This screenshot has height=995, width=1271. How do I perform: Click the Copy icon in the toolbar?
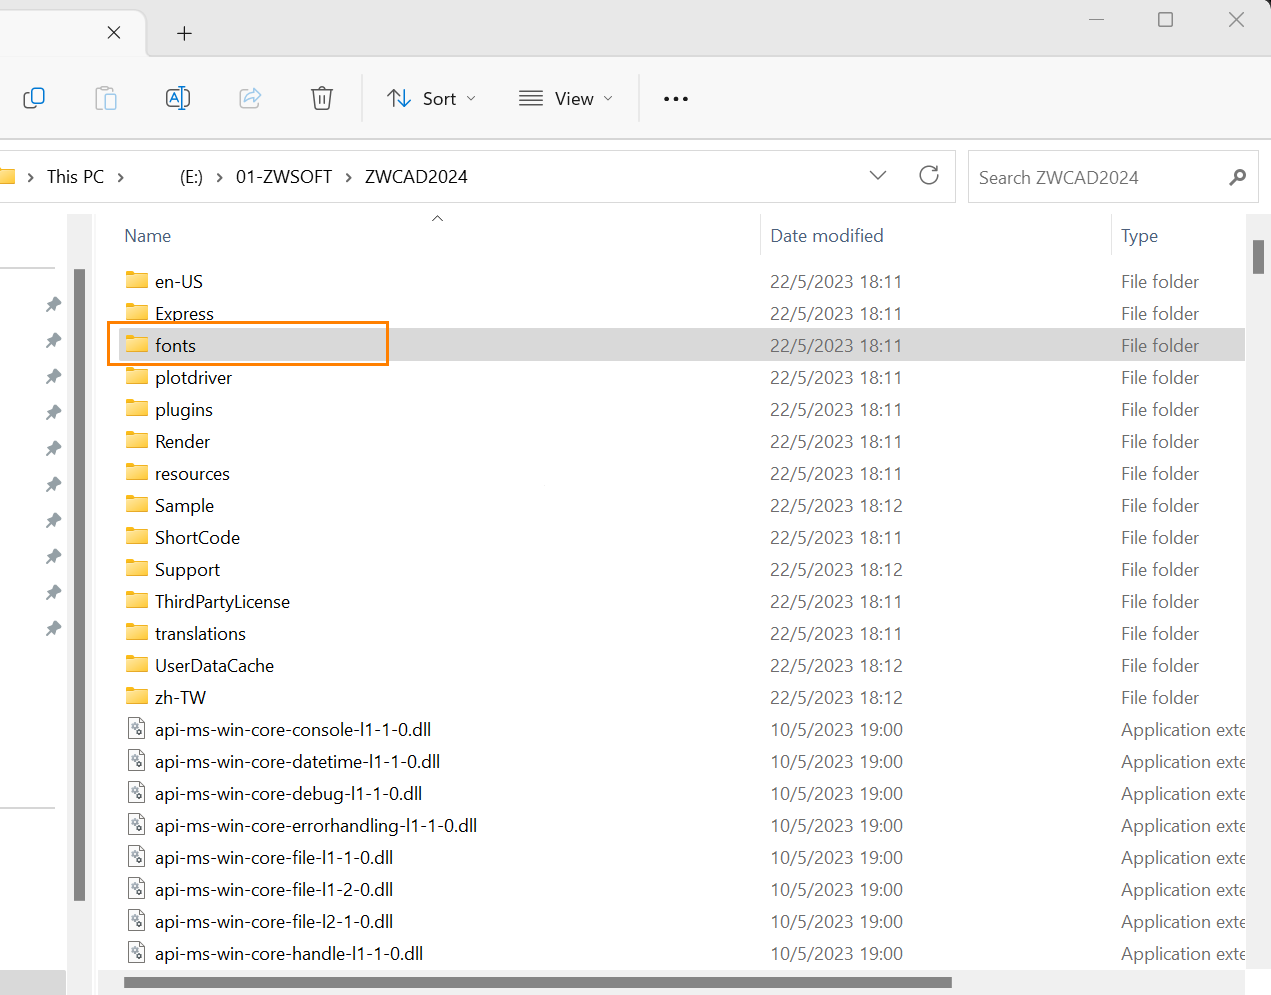click(34, 98)
